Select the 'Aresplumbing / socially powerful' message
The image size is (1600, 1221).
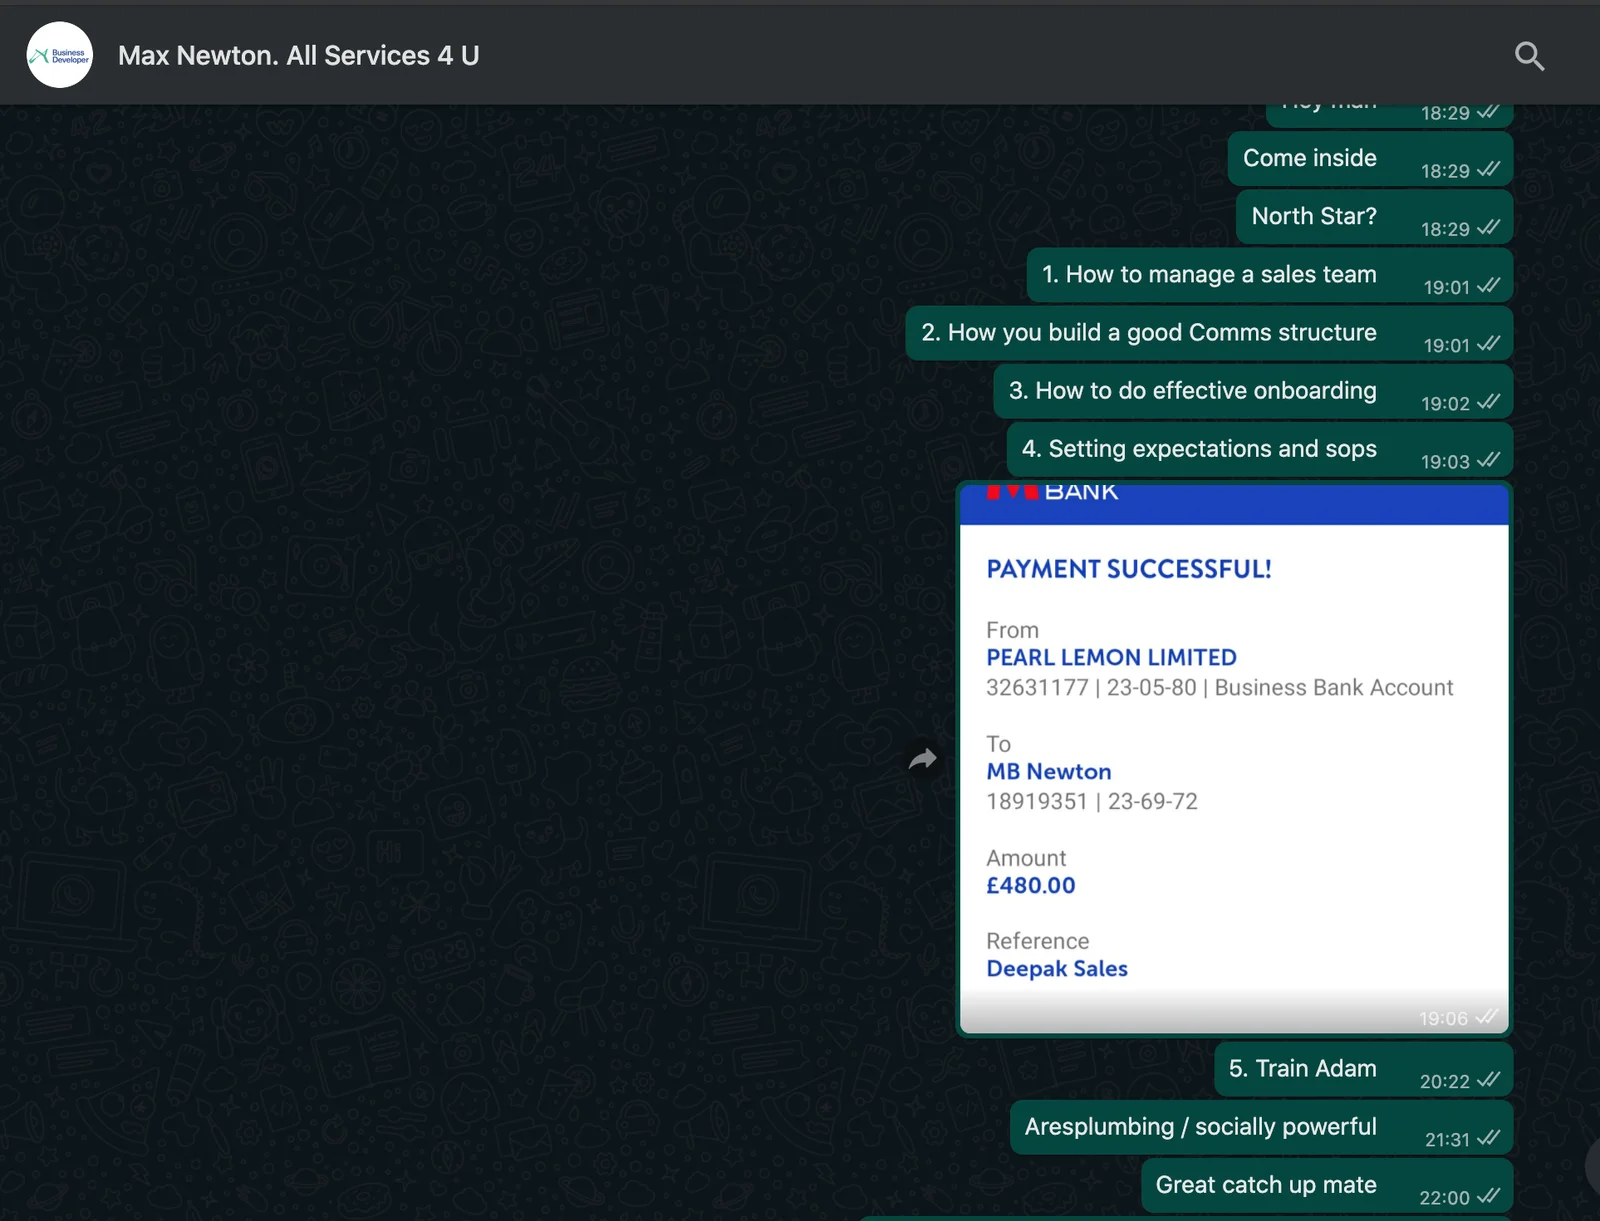click(1261, 1127)
